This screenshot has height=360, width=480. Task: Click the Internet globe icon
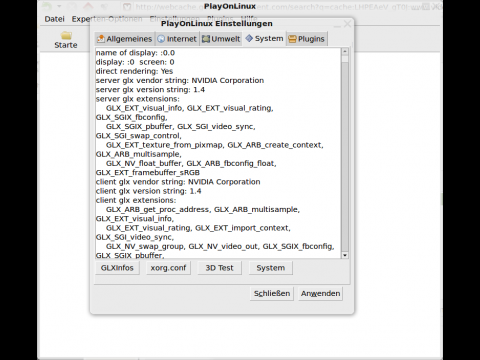click(161, 39)
